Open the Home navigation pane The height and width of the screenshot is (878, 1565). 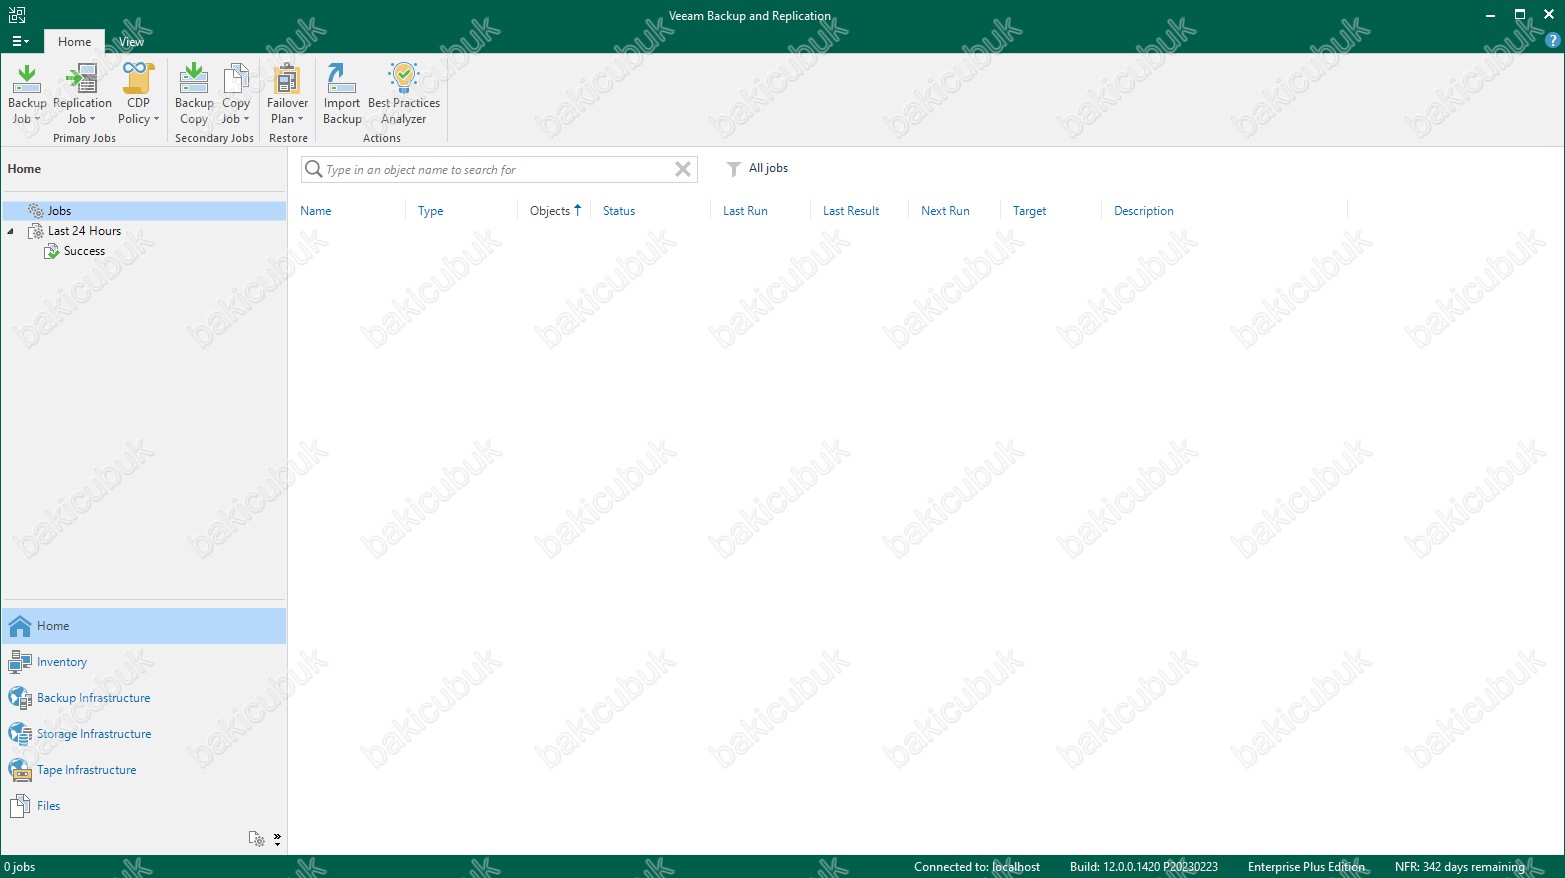144,626
